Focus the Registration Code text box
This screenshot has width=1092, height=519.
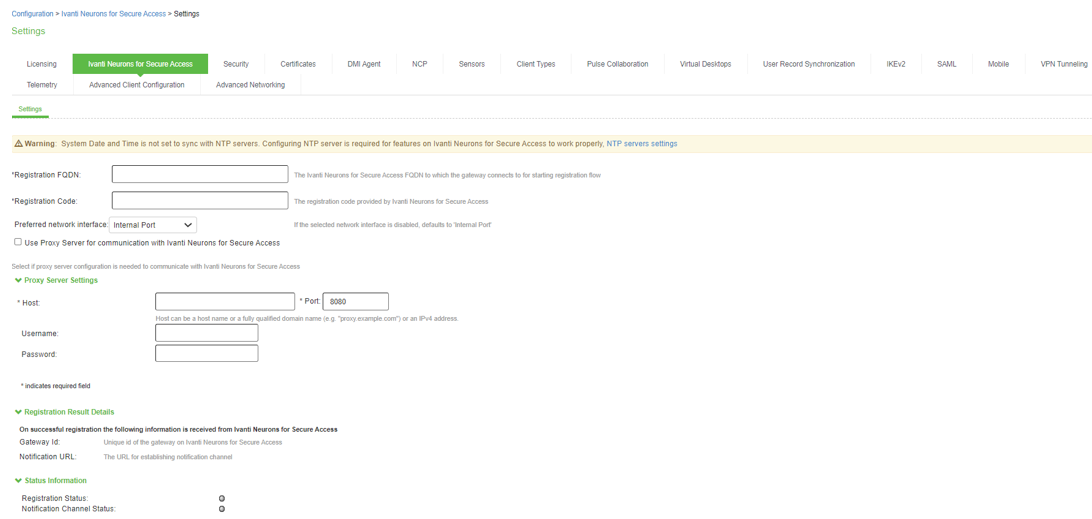(x=200, y=201)
